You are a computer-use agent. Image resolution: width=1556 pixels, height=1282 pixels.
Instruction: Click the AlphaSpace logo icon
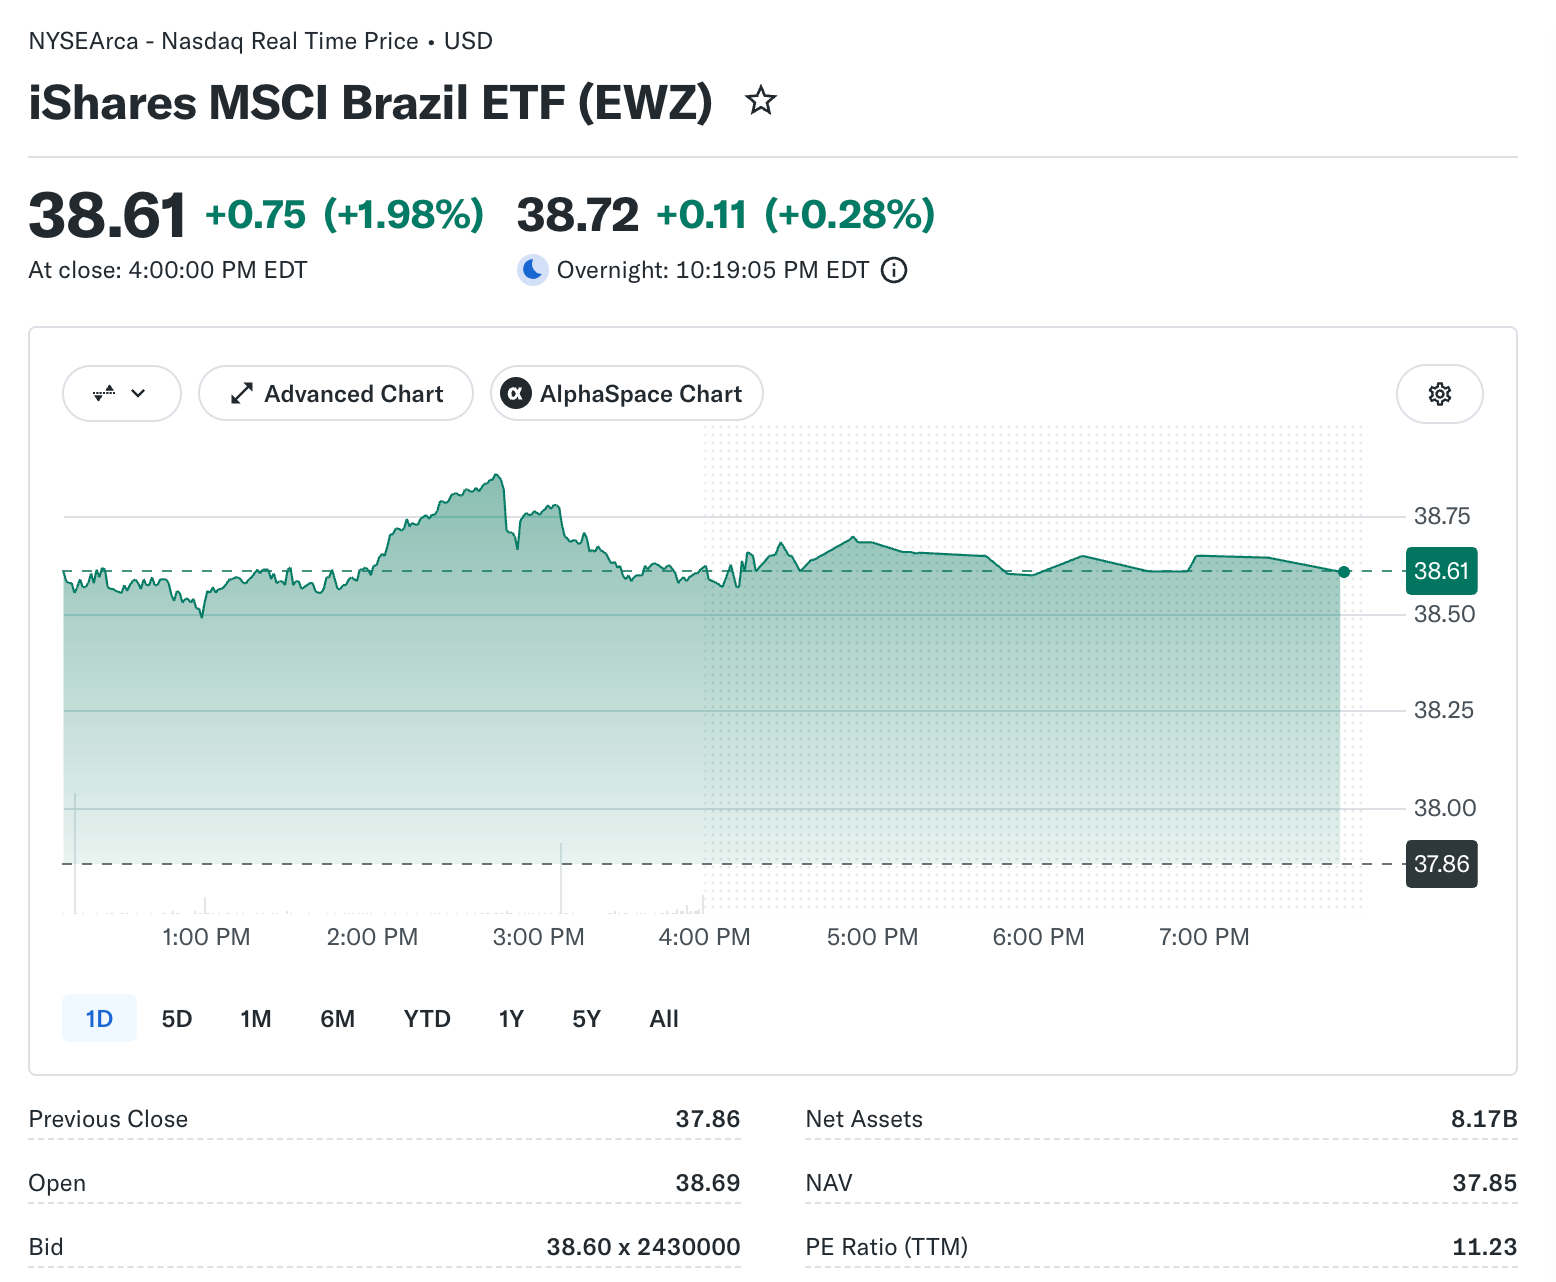click(515, 394)
